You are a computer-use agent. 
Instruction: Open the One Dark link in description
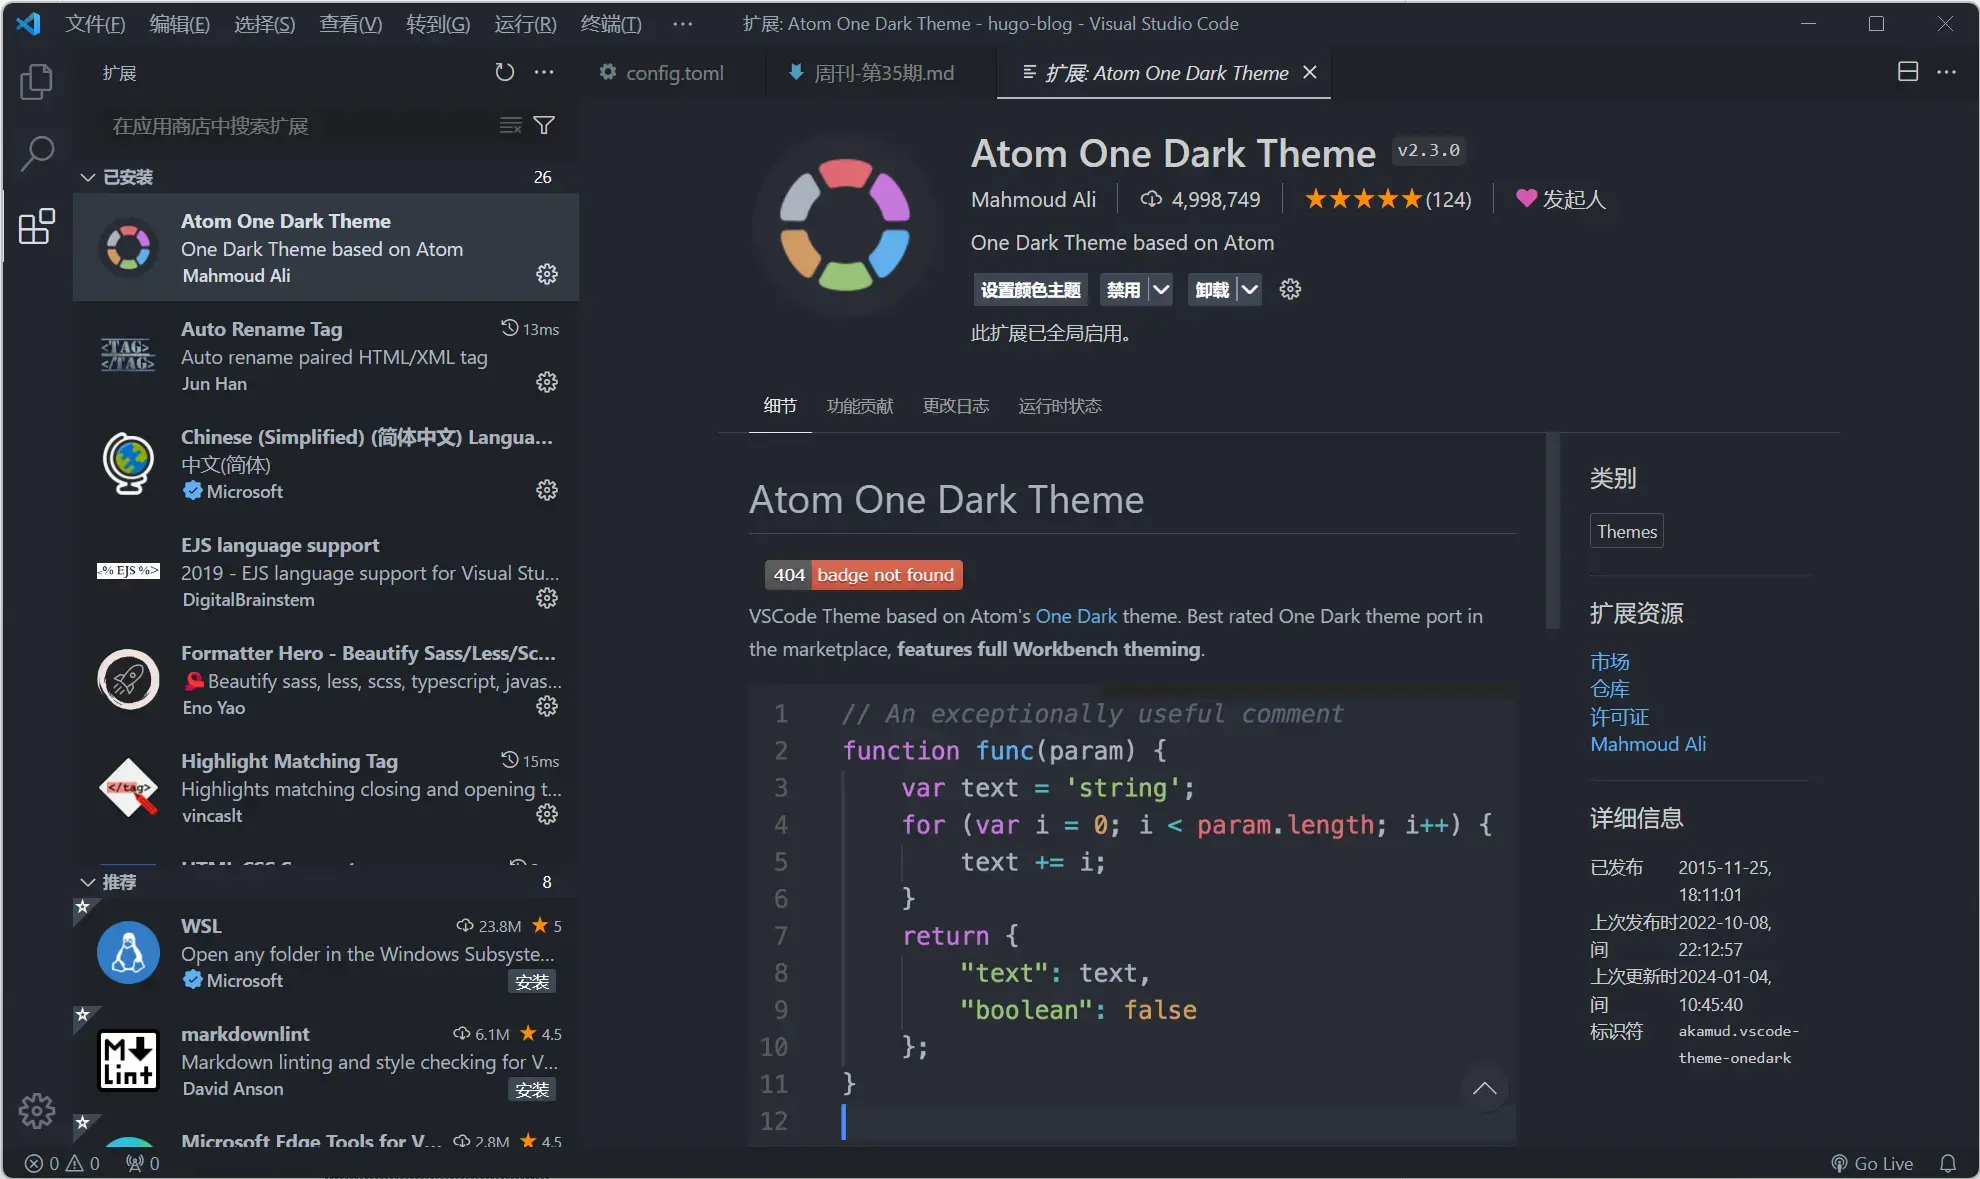pos(1076,616)
